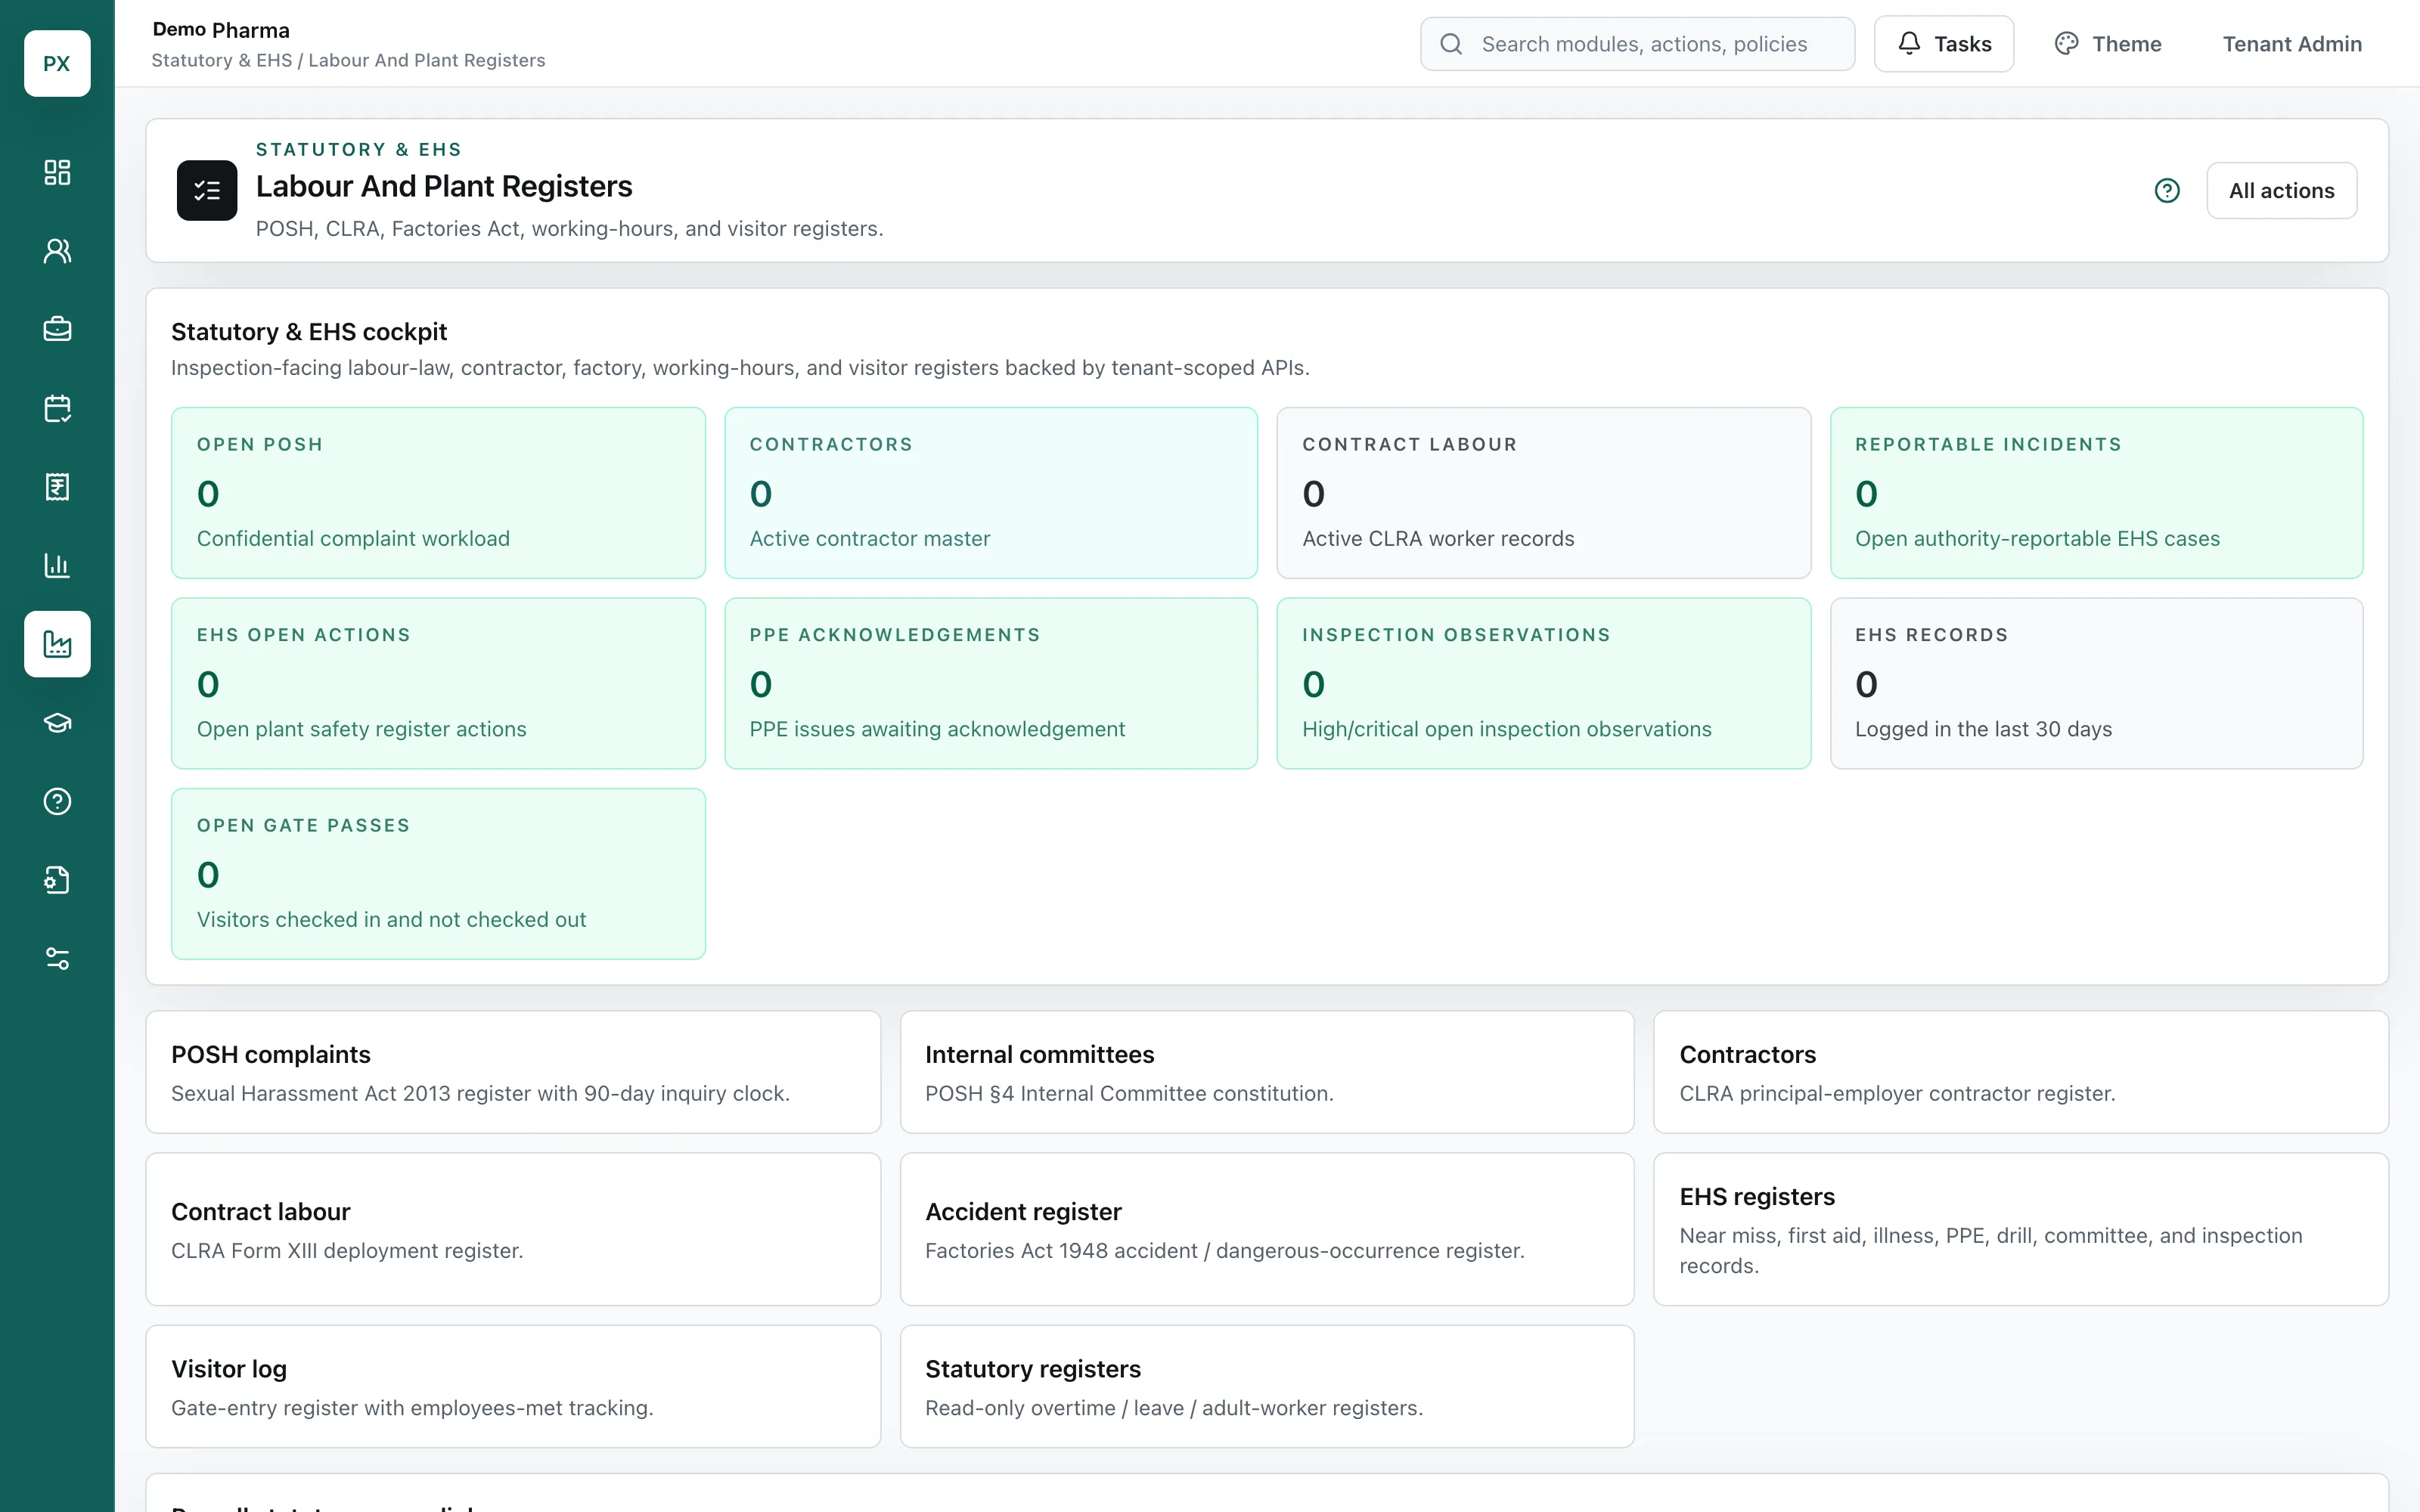Click 'High/critical open inspection observations' text

click(x=1506, y=729)
